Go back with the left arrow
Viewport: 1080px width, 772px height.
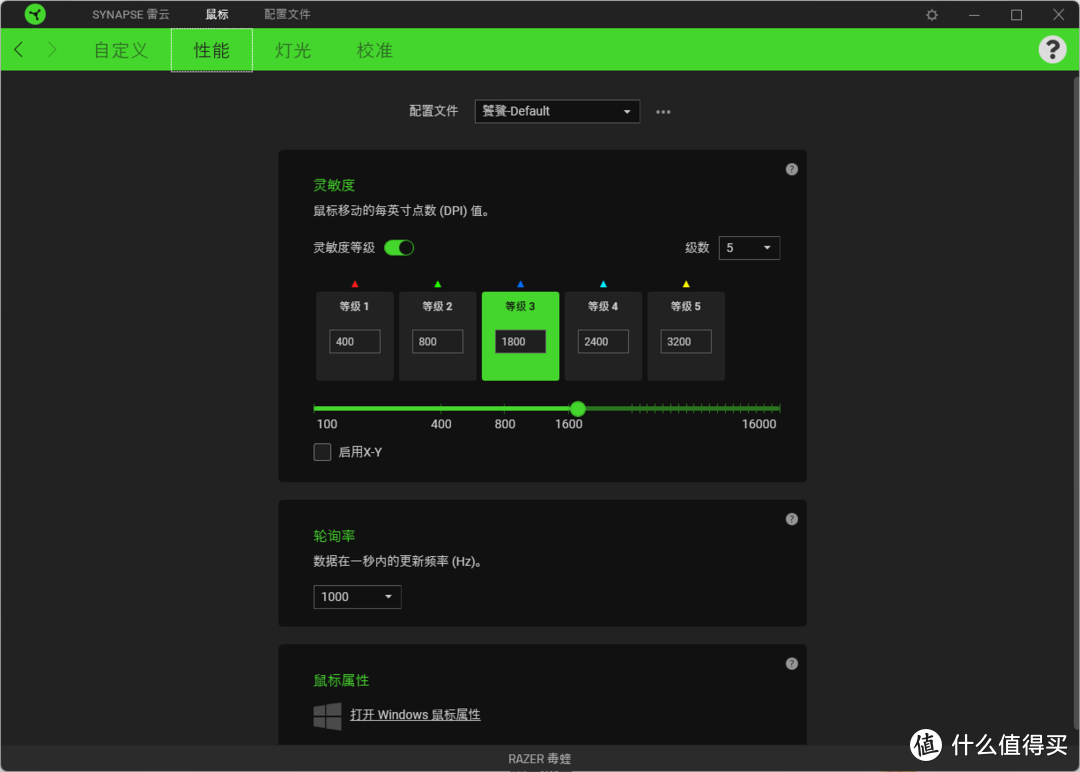coord(19,50)
